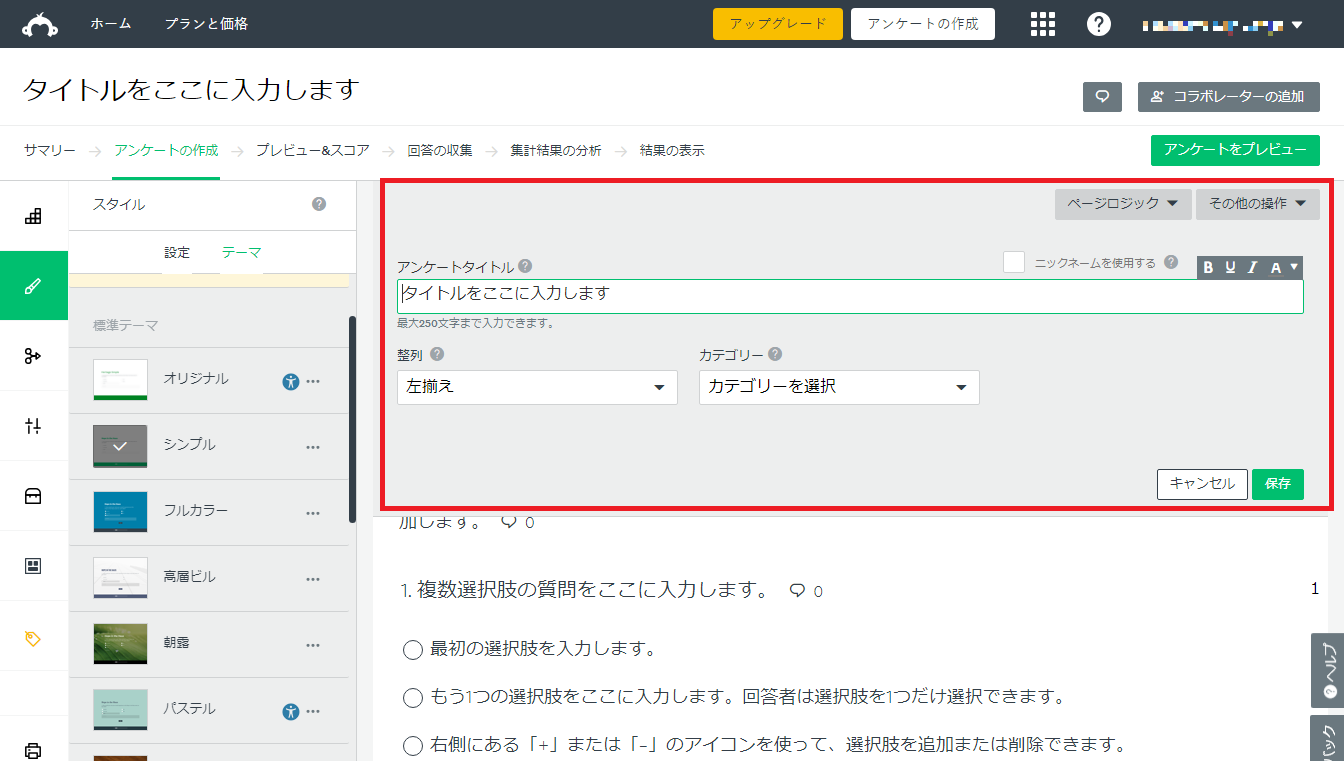1344x761 pixels.
Task: Switch to the 設定 tab
Action: click(x=177, y=252)
